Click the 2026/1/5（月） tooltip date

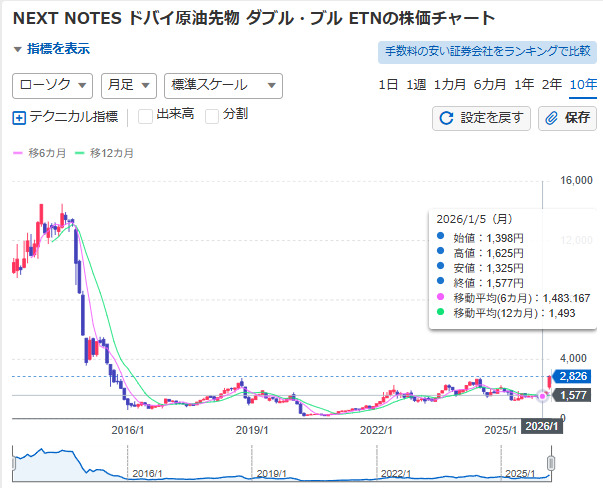(x=475, y=219)
